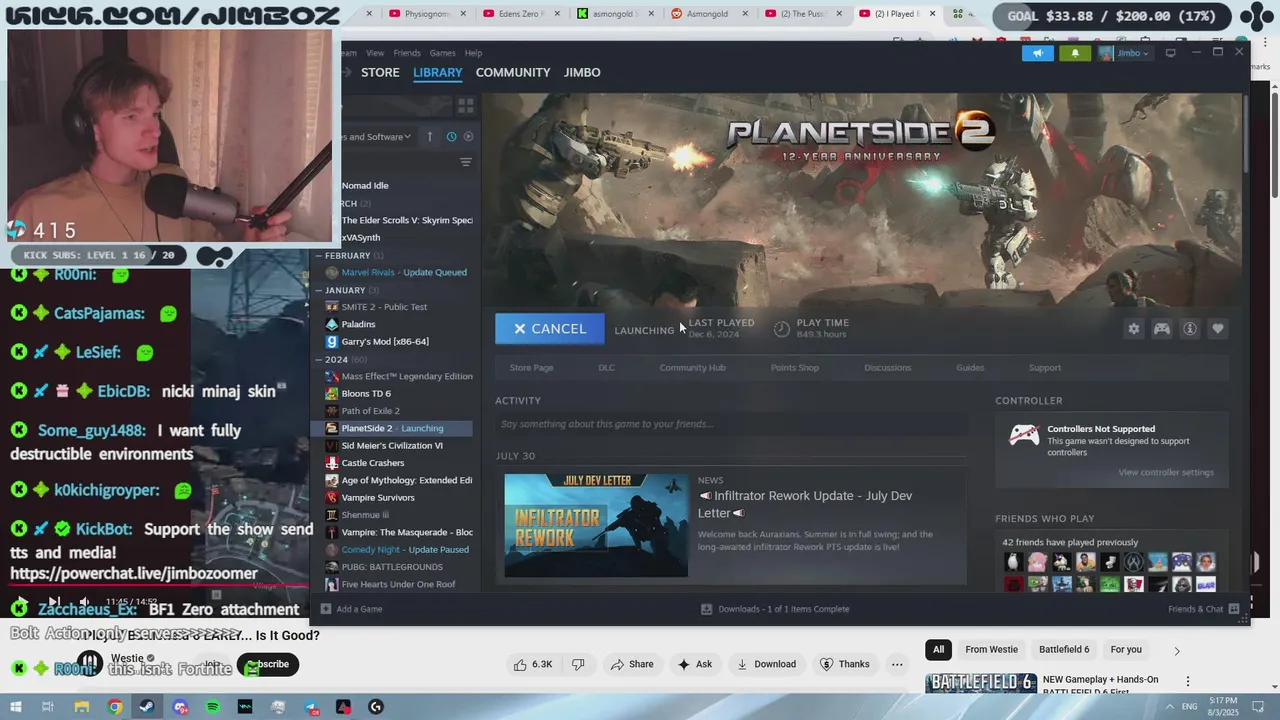The image size is (1280, 720).
Task: Open the DLC link for PlanetSide 2
Action: pos(607,368)
